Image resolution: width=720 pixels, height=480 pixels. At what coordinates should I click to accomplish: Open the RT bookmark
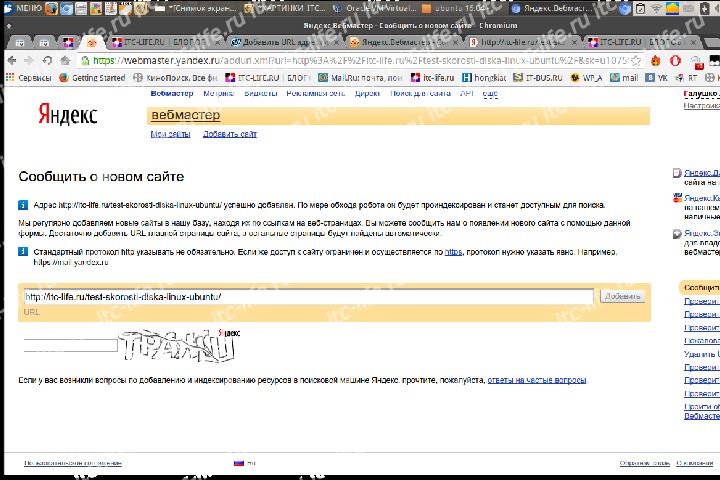click(x=686, y=78)
